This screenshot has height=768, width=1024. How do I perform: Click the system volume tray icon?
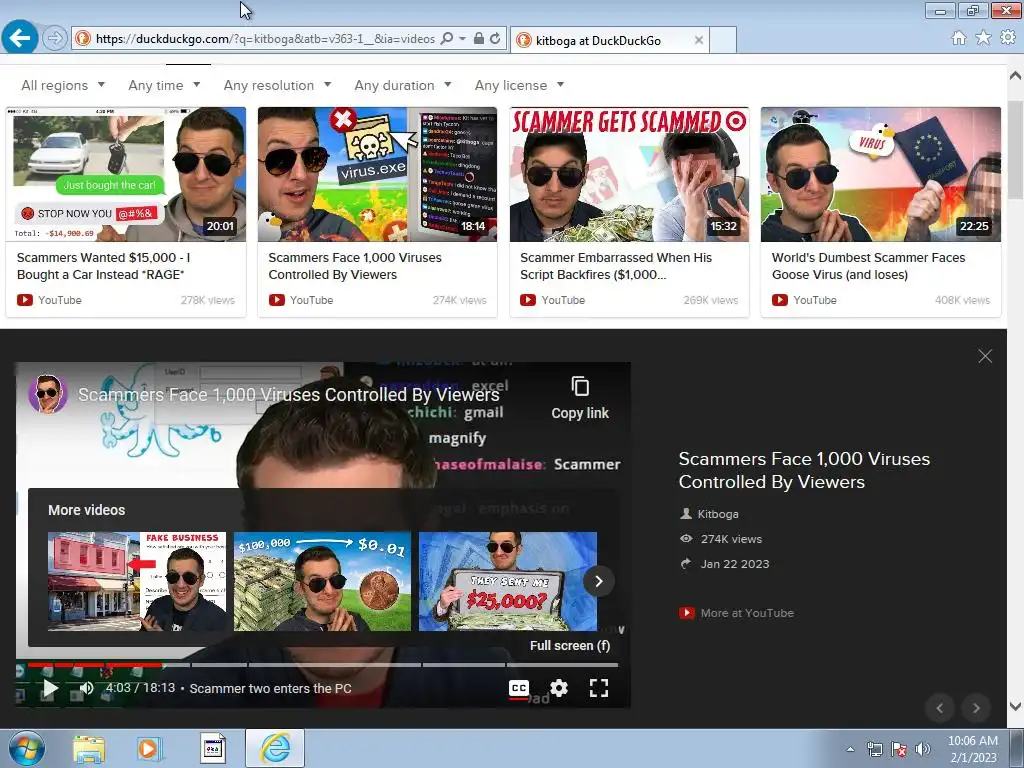(x=922, y=749)
